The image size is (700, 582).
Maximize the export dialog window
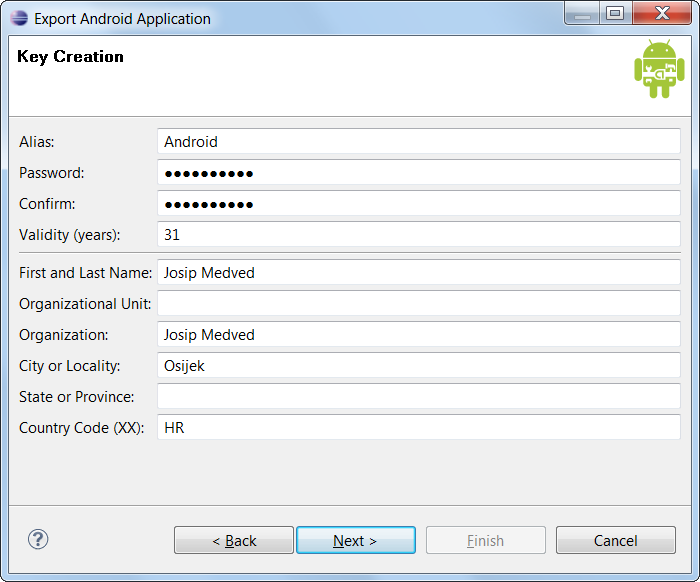pyautogui.click(x=614, y=13)
